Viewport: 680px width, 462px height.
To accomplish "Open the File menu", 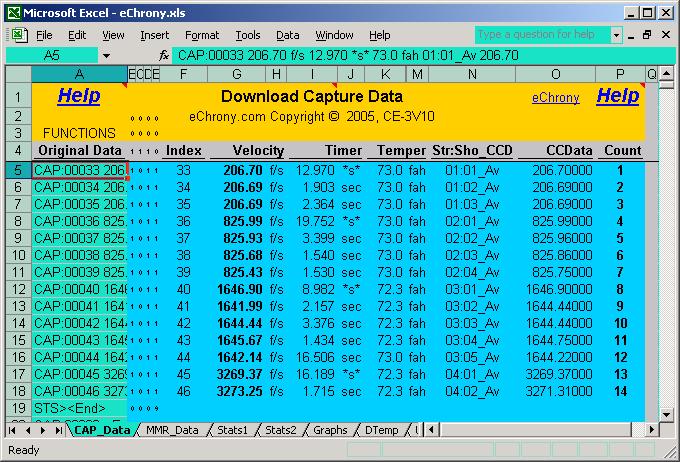I will (x=44, y=35).
